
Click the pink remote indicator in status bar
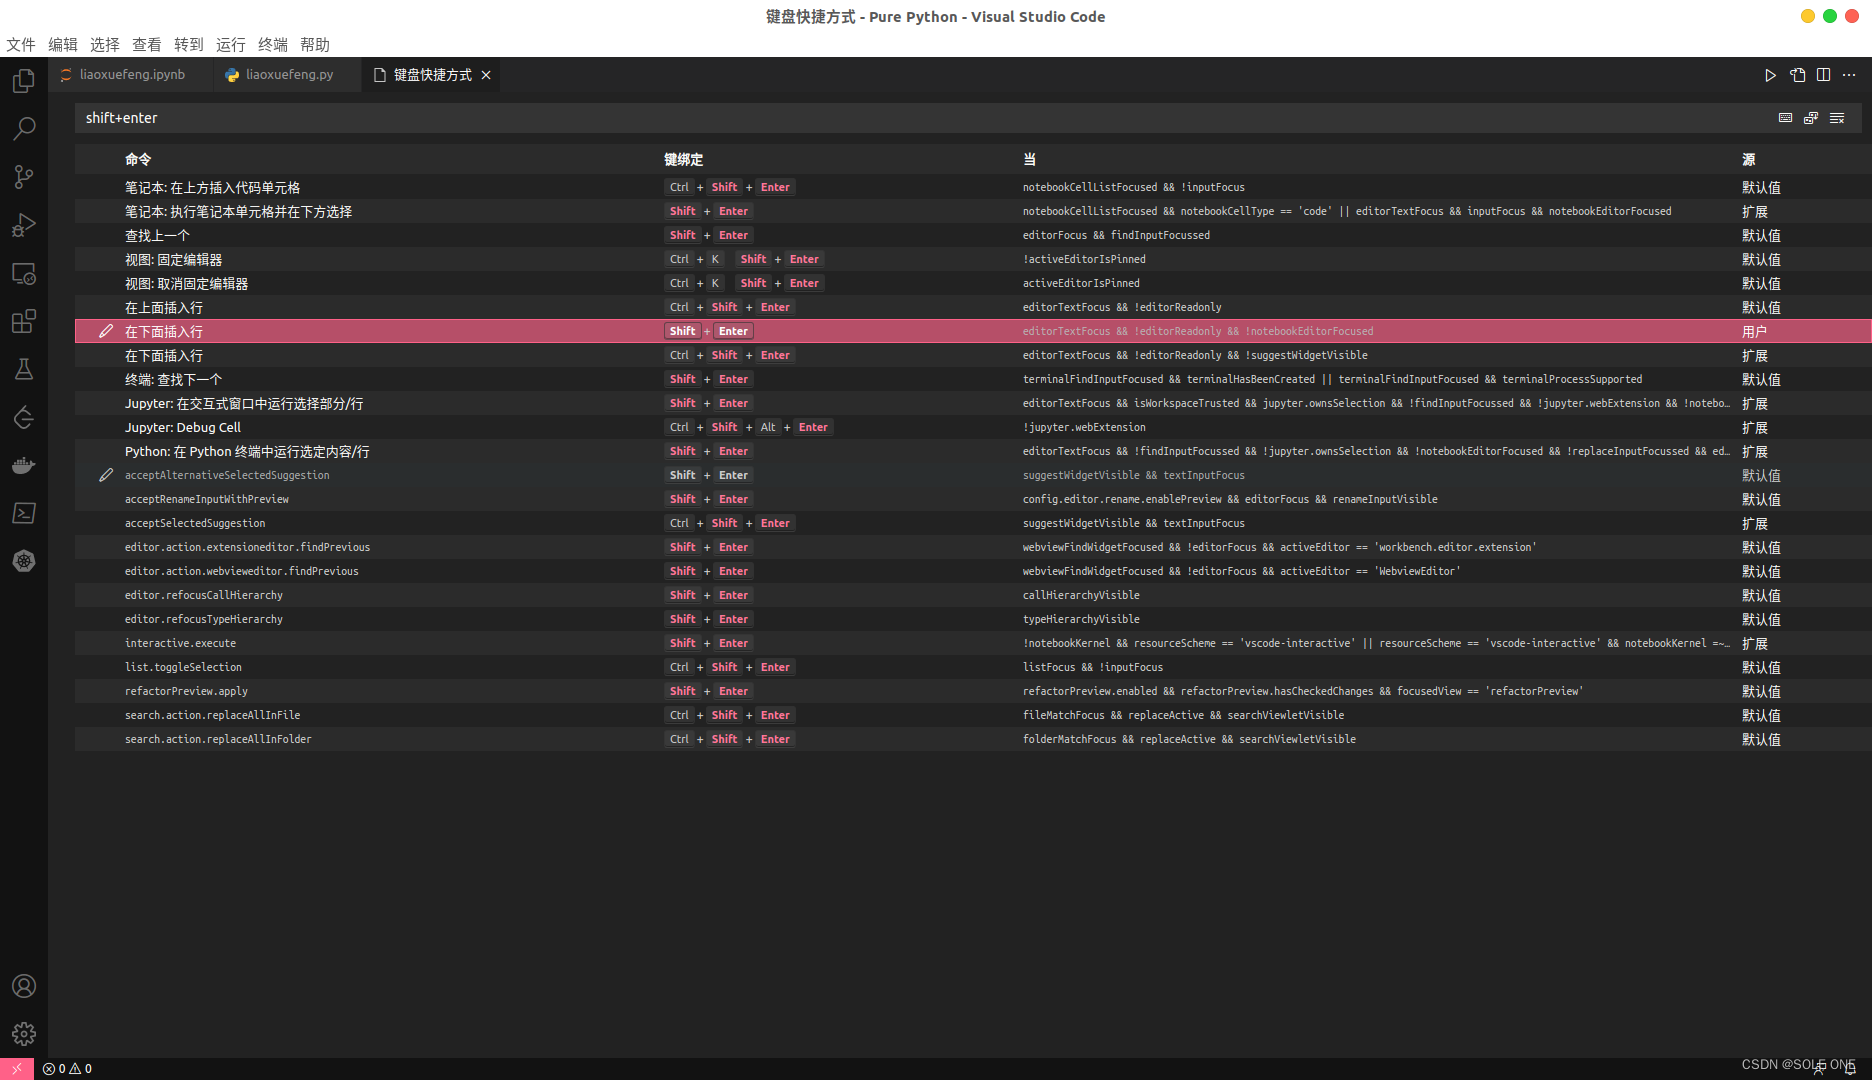tap(15, 1068)
